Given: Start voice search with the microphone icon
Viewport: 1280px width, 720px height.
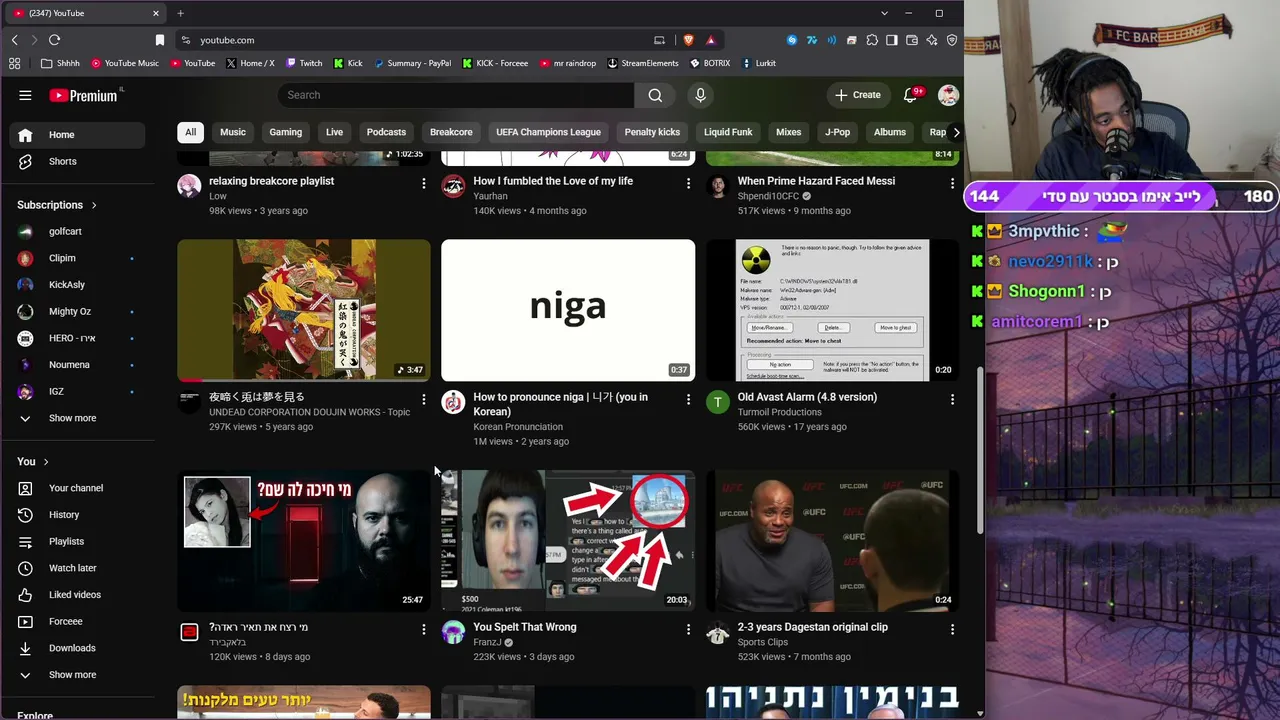Looking at the screenshot, I should click(x=700, y=95).
